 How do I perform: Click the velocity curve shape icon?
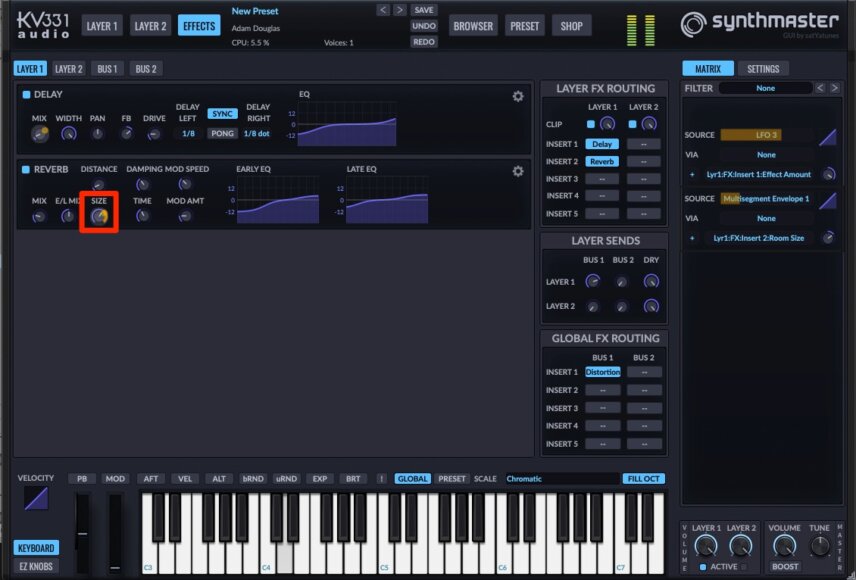point(36,498)
